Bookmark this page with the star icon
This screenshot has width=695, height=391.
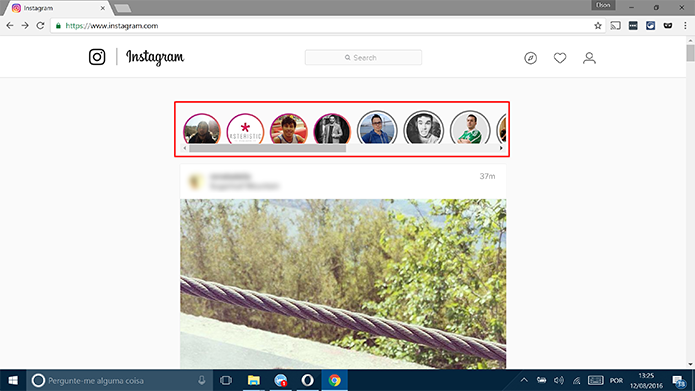click(x=597, y=26)
